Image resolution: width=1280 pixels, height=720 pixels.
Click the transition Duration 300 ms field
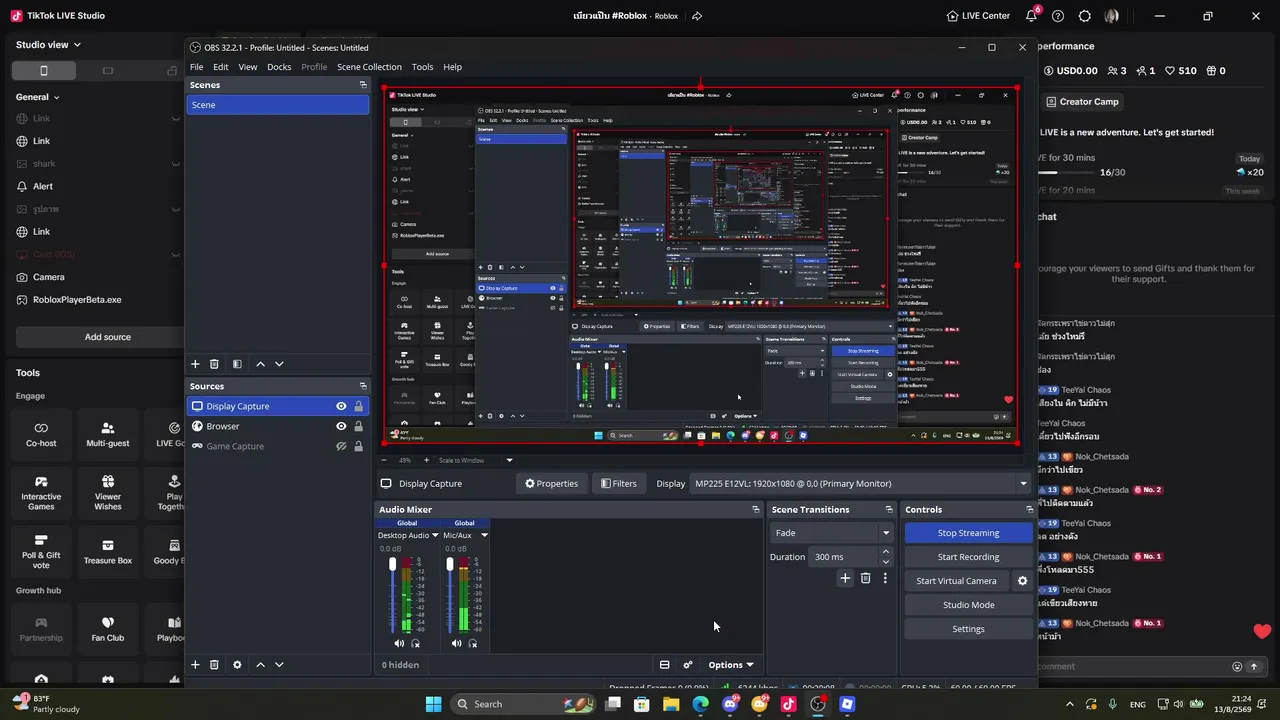(x=844, y=557)
